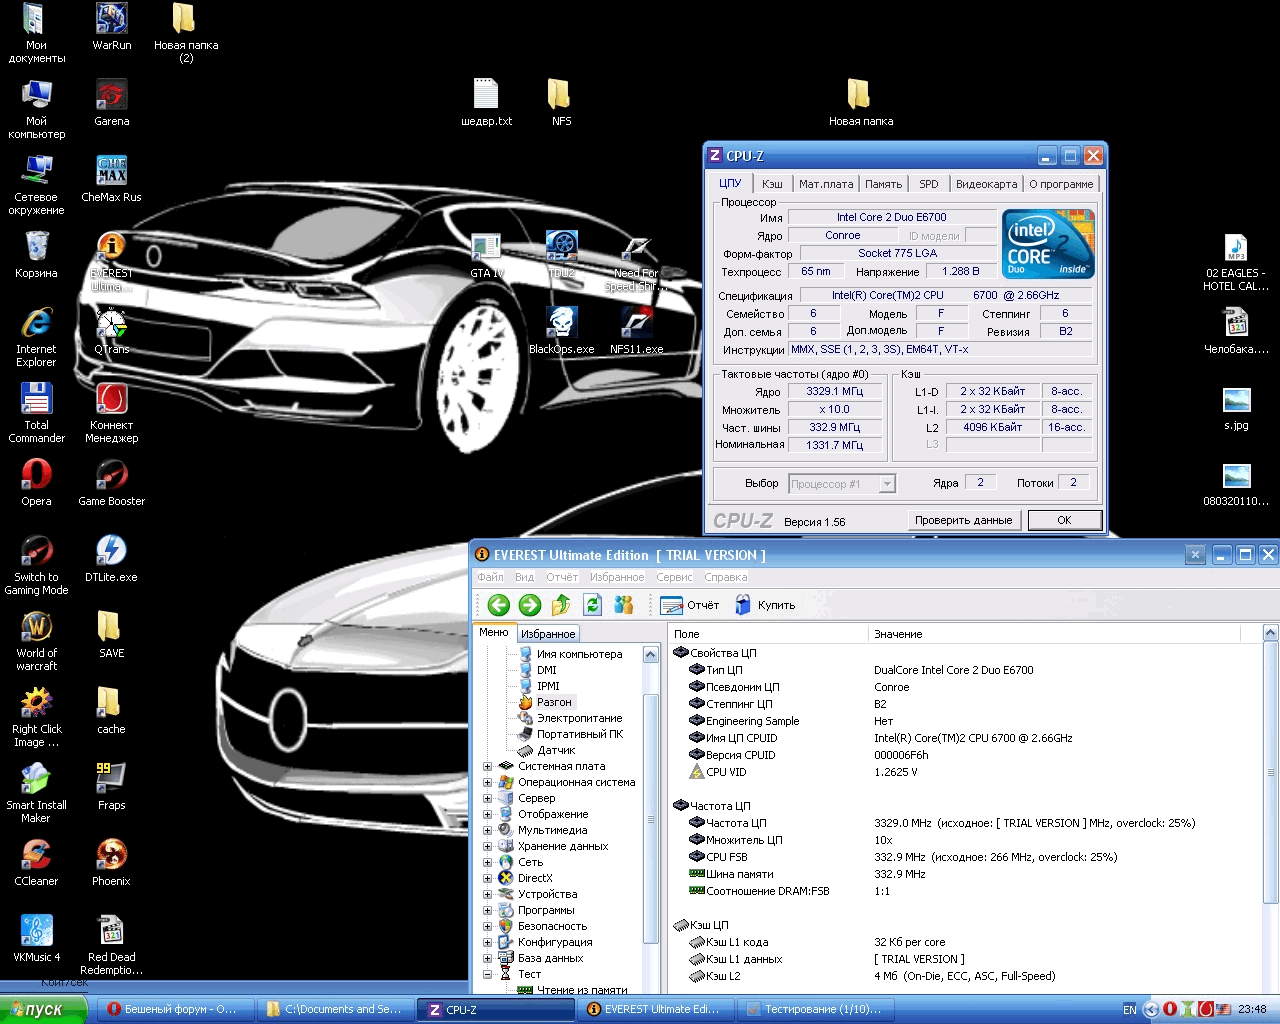Collapse the Тест tree node

(x=487, y=975)
